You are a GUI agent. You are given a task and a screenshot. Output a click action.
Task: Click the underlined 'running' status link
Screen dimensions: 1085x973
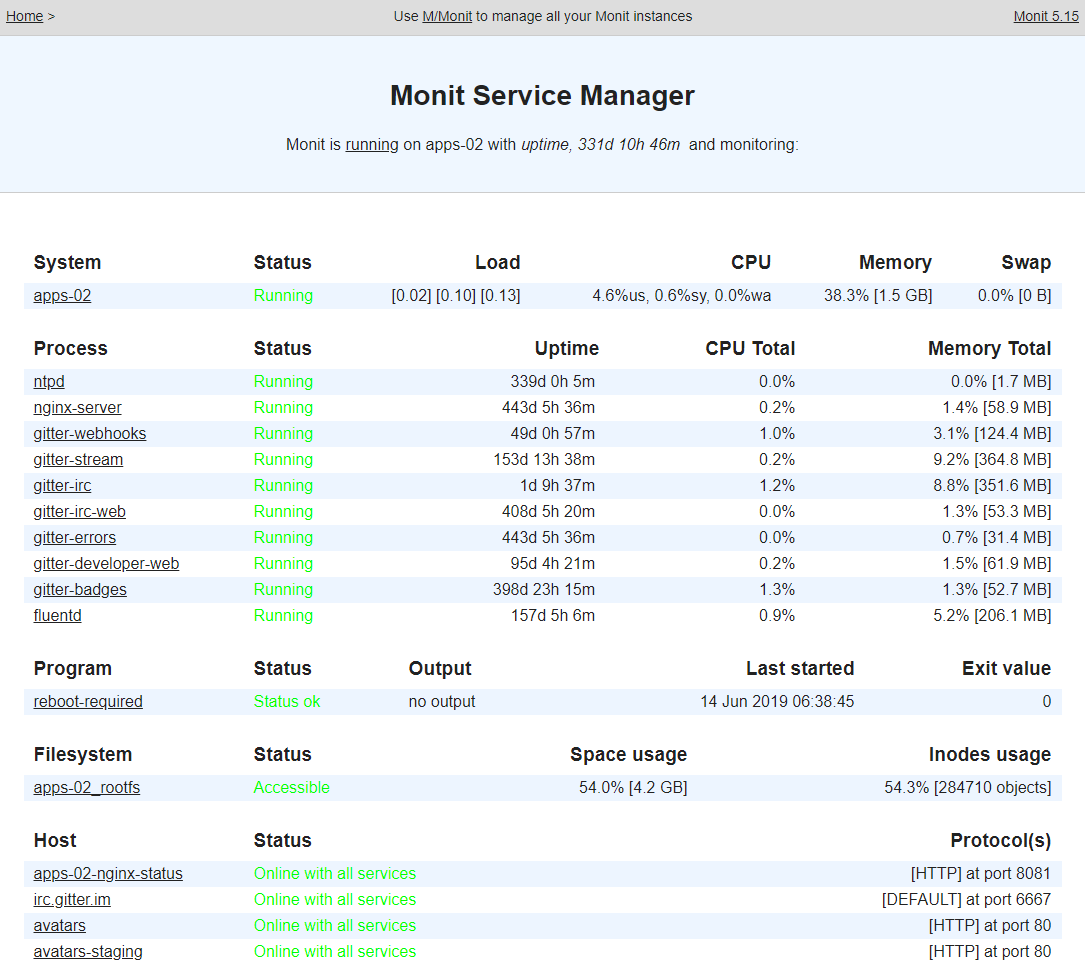(x=372, y=144)
